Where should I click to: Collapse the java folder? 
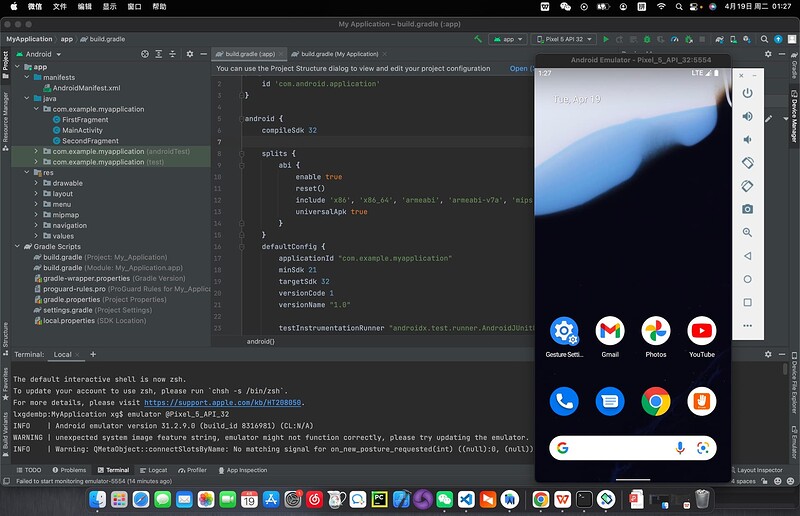(27, 99)
